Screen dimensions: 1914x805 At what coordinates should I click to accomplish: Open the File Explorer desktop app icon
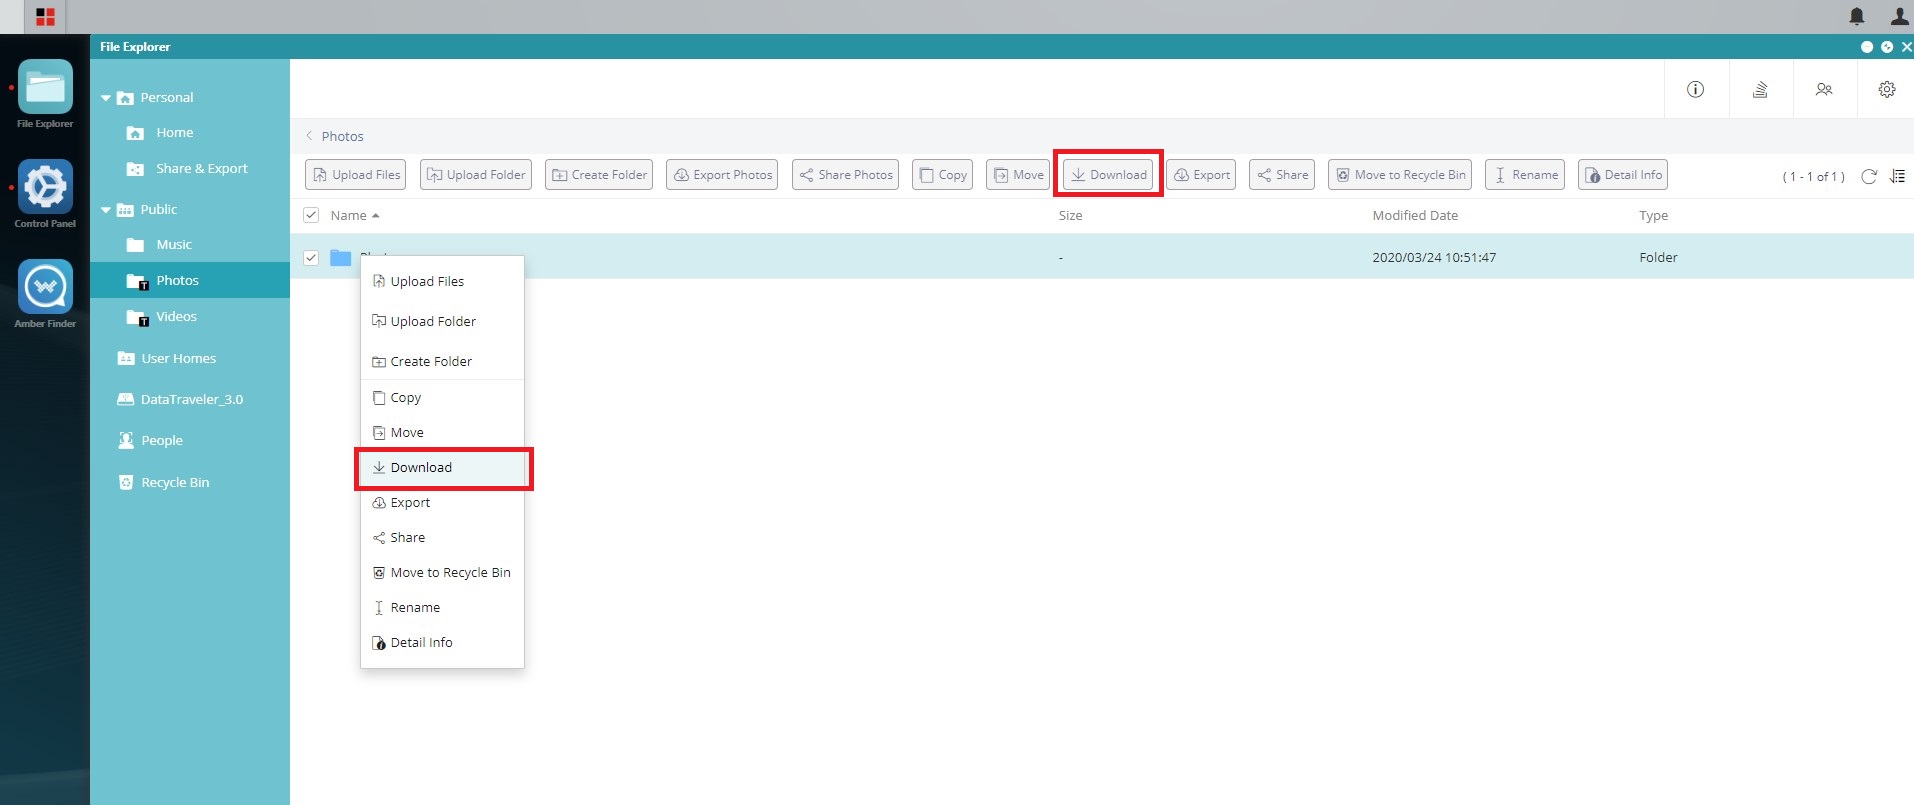click(x=45, y=88)
